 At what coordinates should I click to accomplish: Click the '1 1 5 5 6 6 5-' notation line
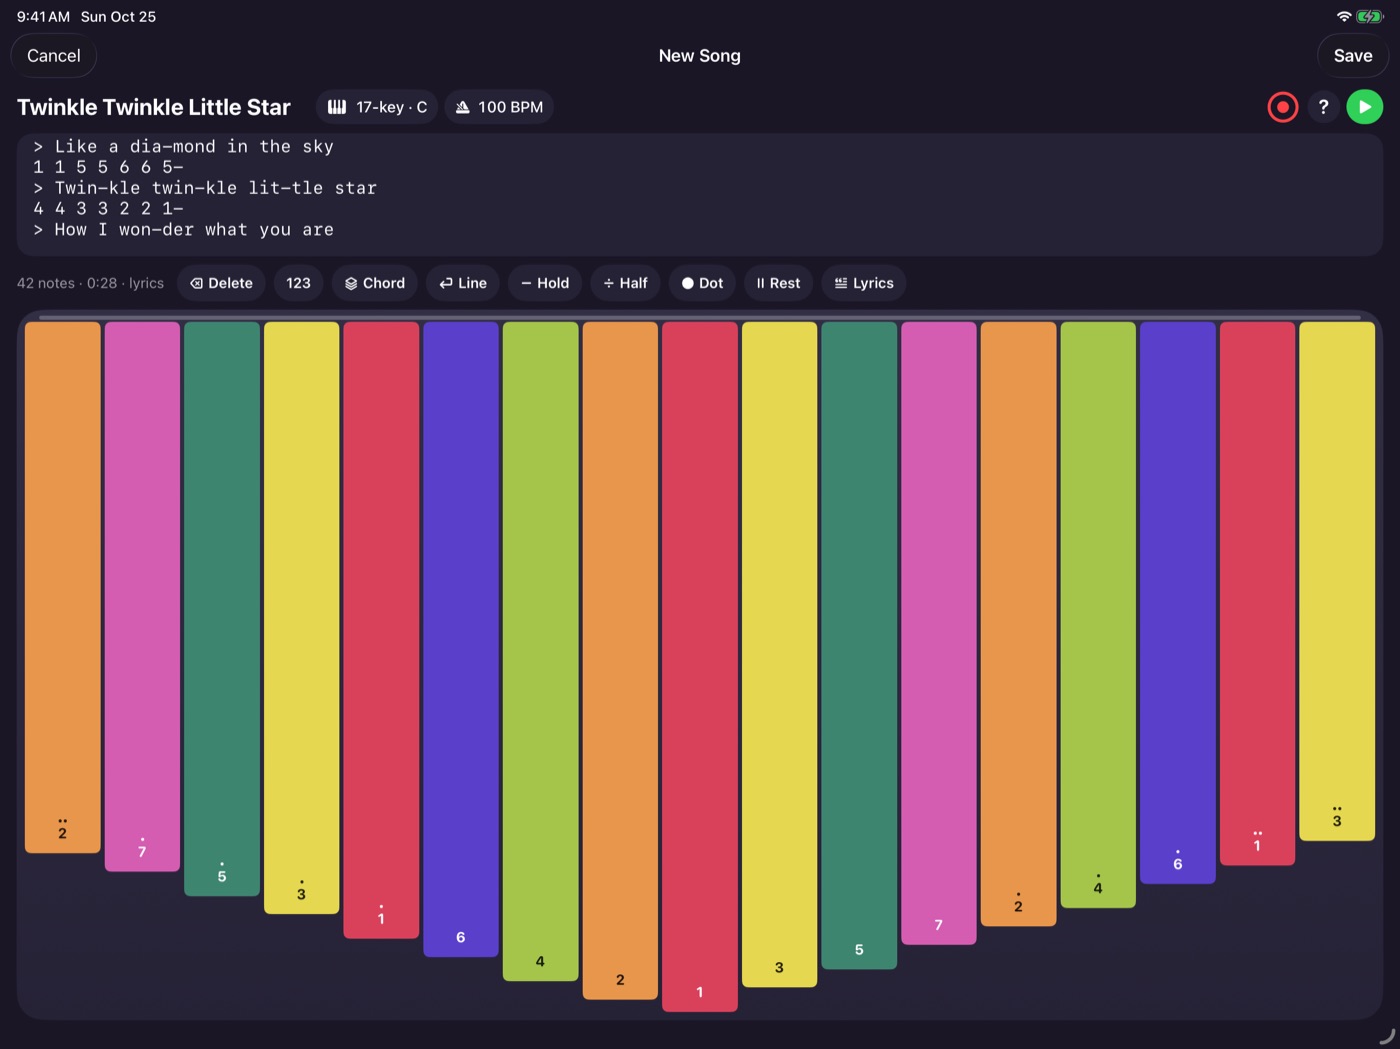108,167
